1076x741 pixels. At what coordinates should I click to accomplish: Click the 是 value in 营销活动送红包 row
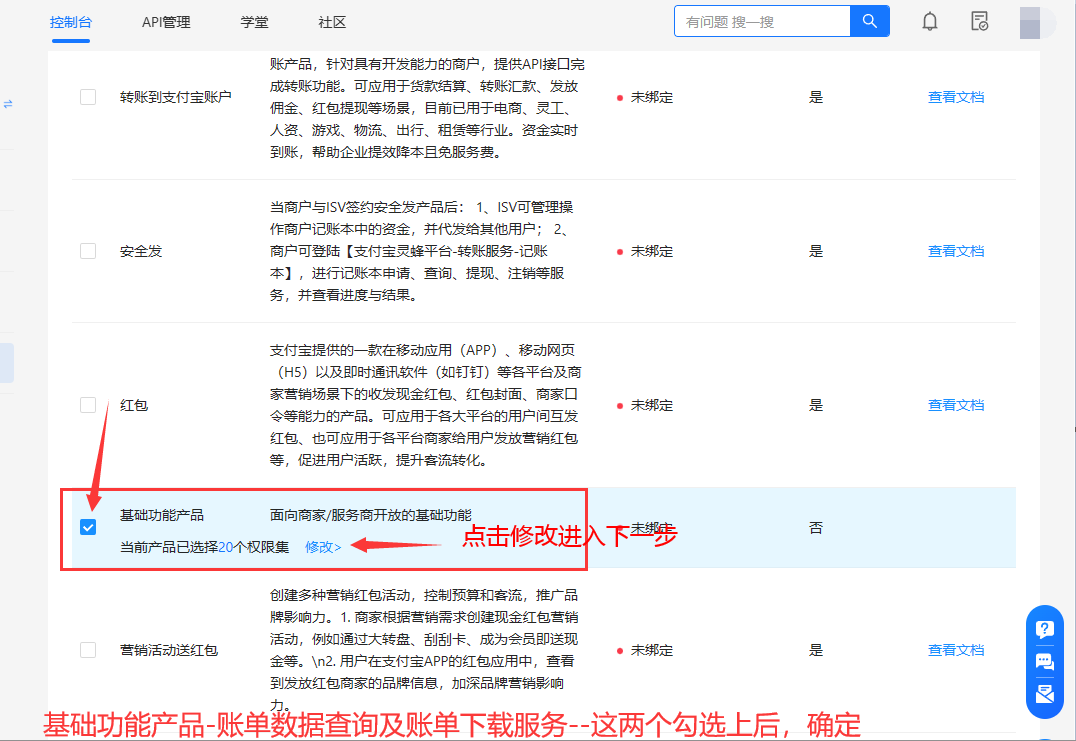coord(816,650)
